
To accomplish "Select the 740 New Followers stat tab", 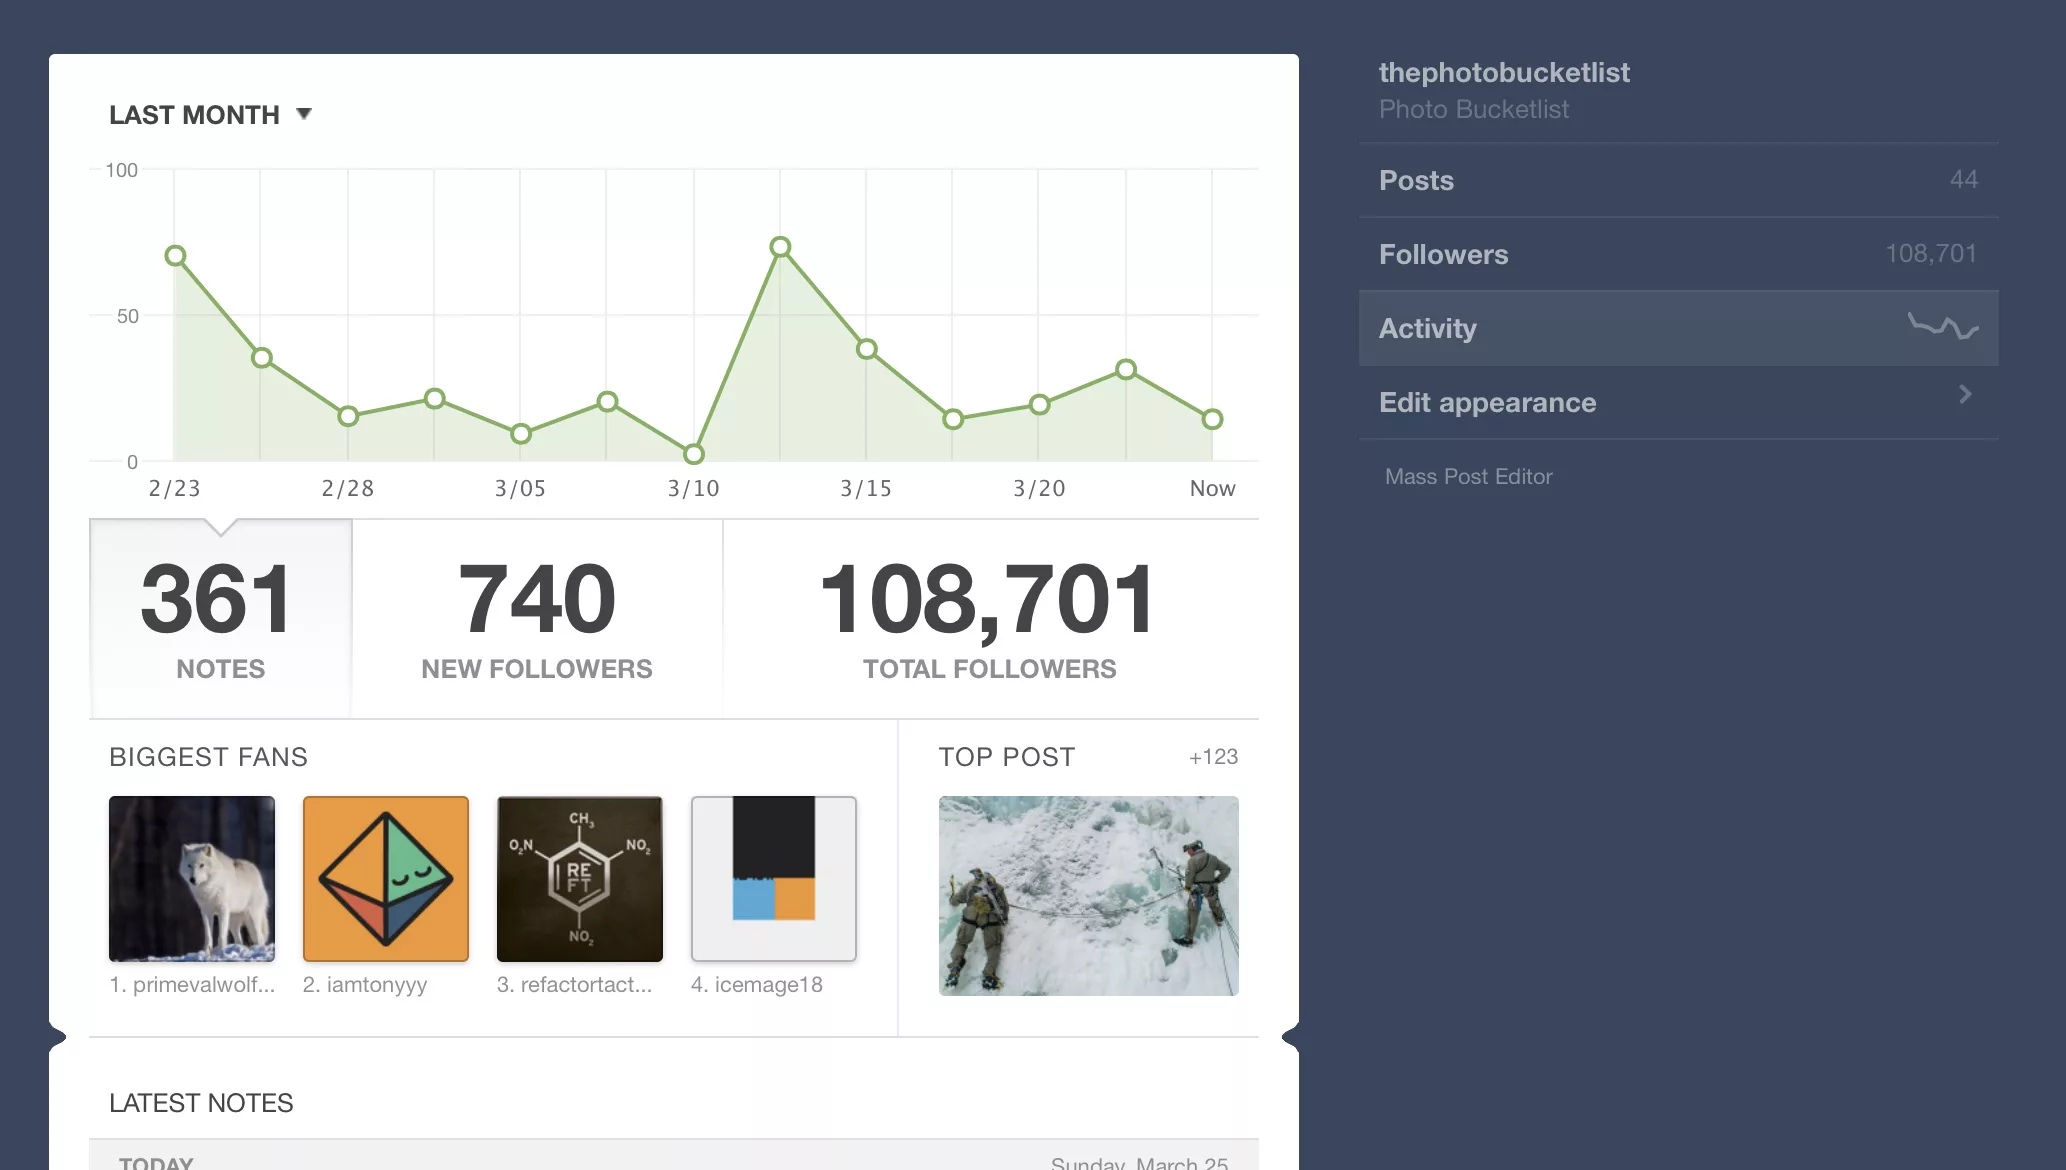I will 537,619.
